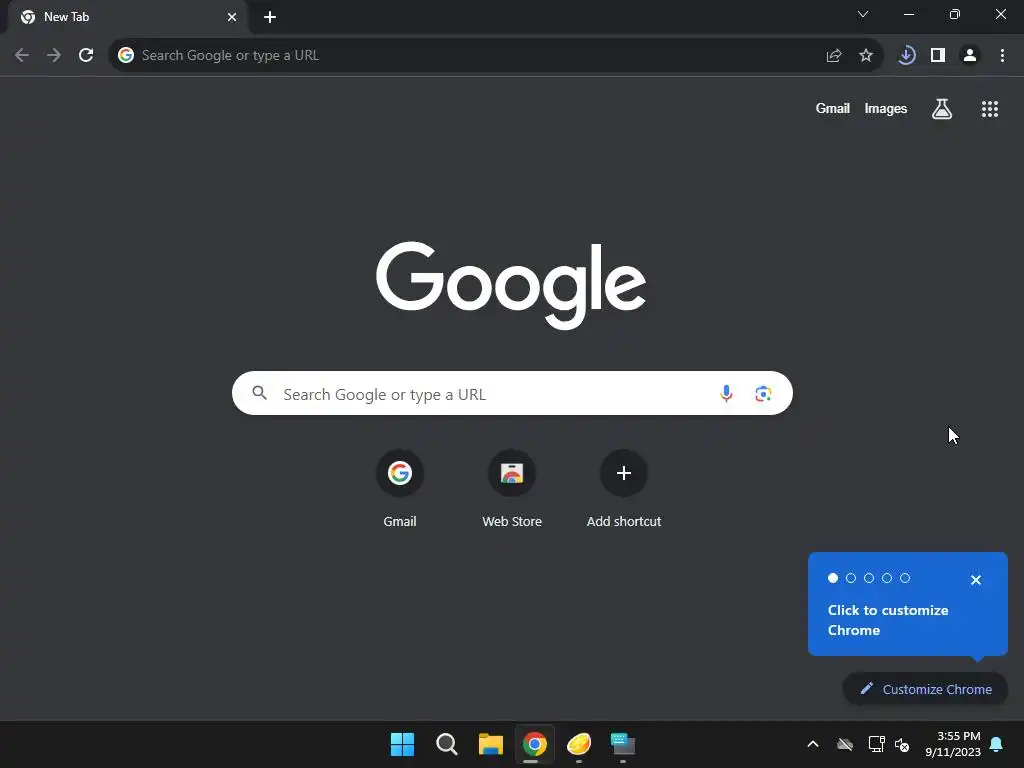
Task: Toggle the Chrome side panel icon
Action: tap(938, 56)
